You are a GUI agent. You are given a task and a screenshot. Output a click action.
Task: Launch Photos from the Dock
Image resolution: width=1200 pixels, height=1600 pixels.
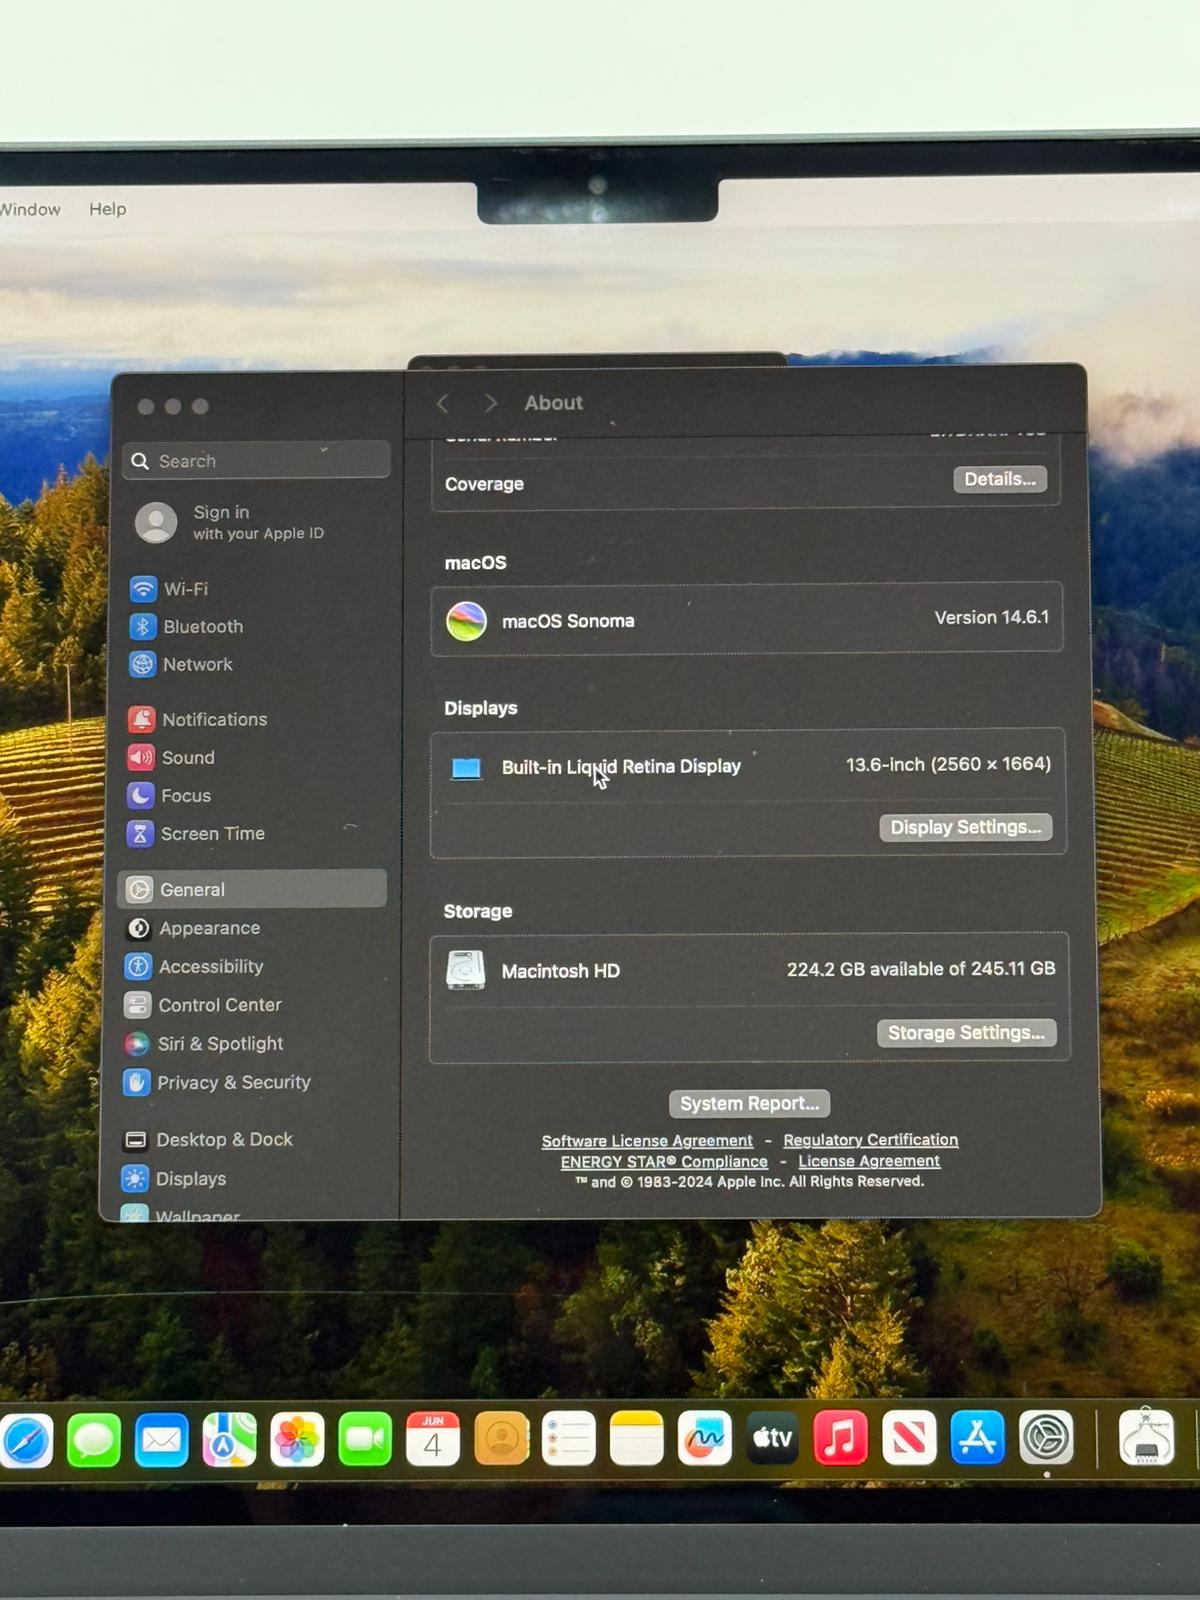click(x=297, y=1440)
